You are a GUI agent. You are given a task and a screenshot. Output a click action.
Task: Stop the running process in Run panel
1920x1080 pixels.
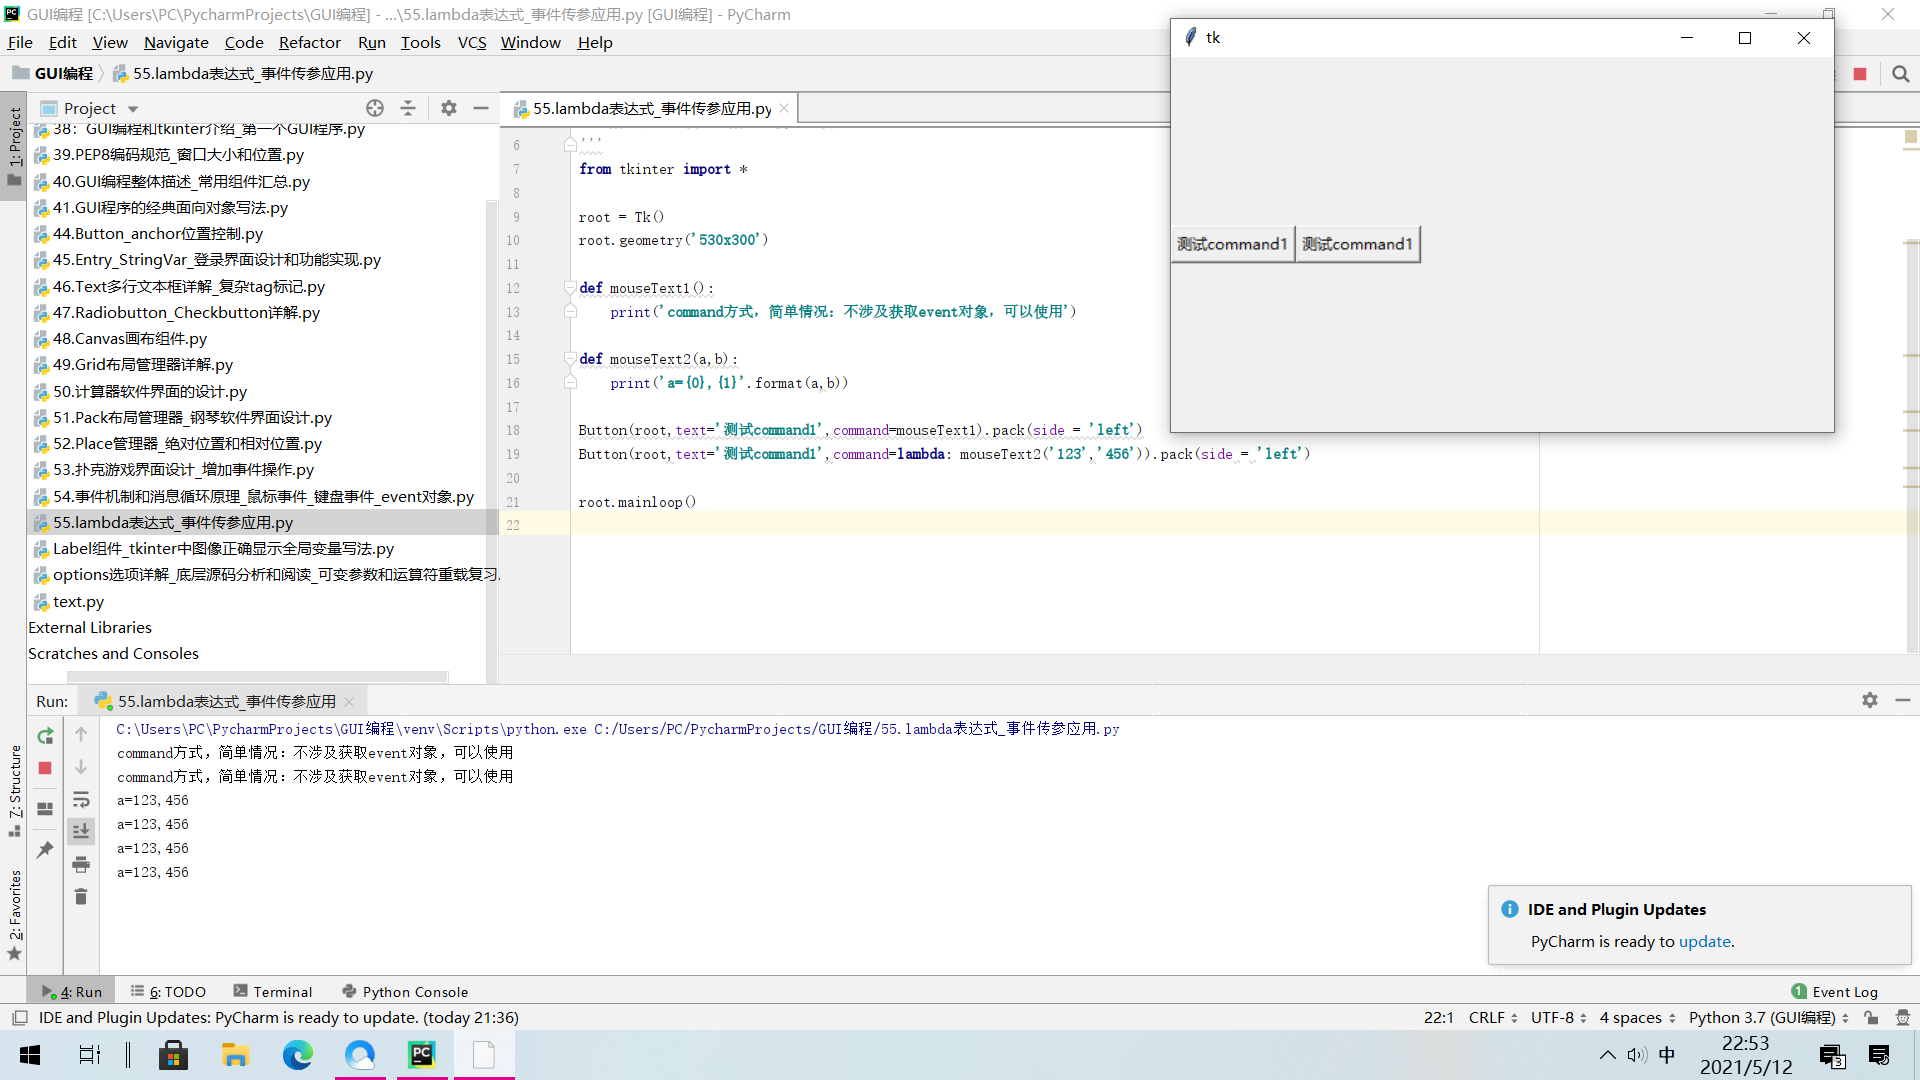45,768
